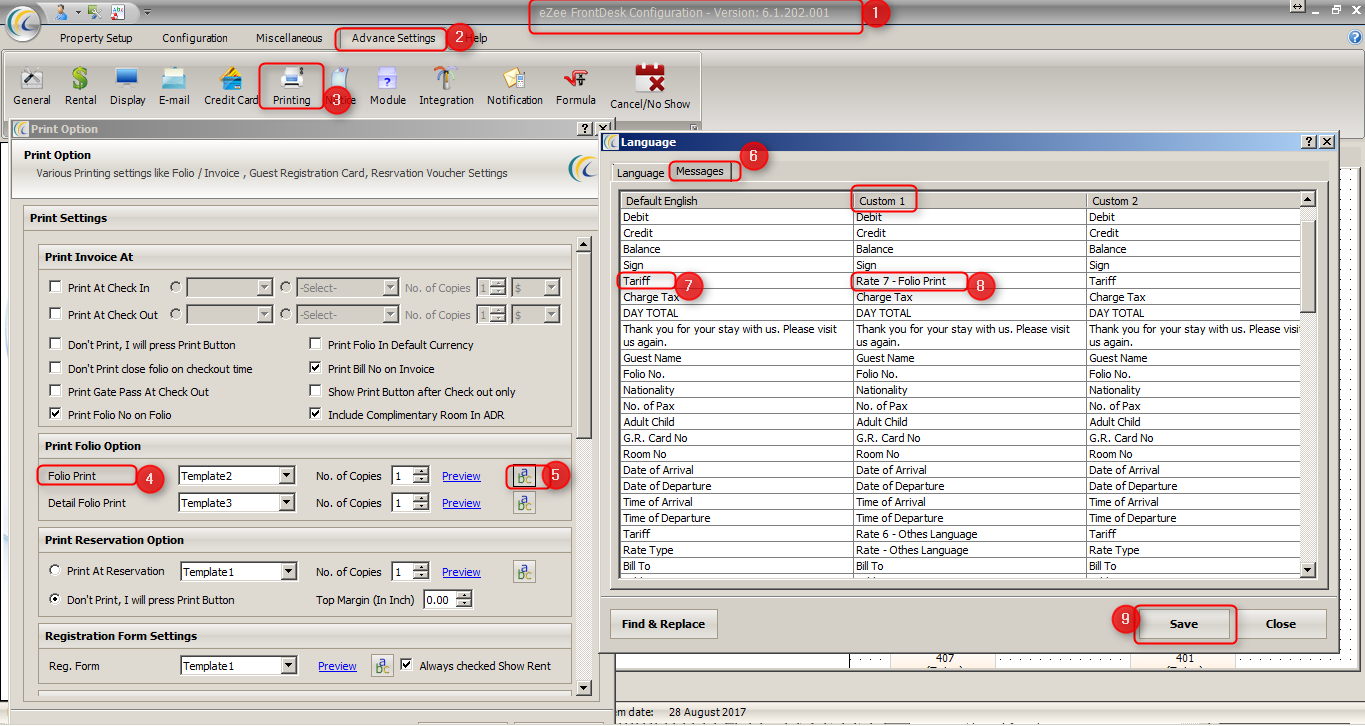
Task: Click Preview link for Detail Folio Print
Action: 461,503
